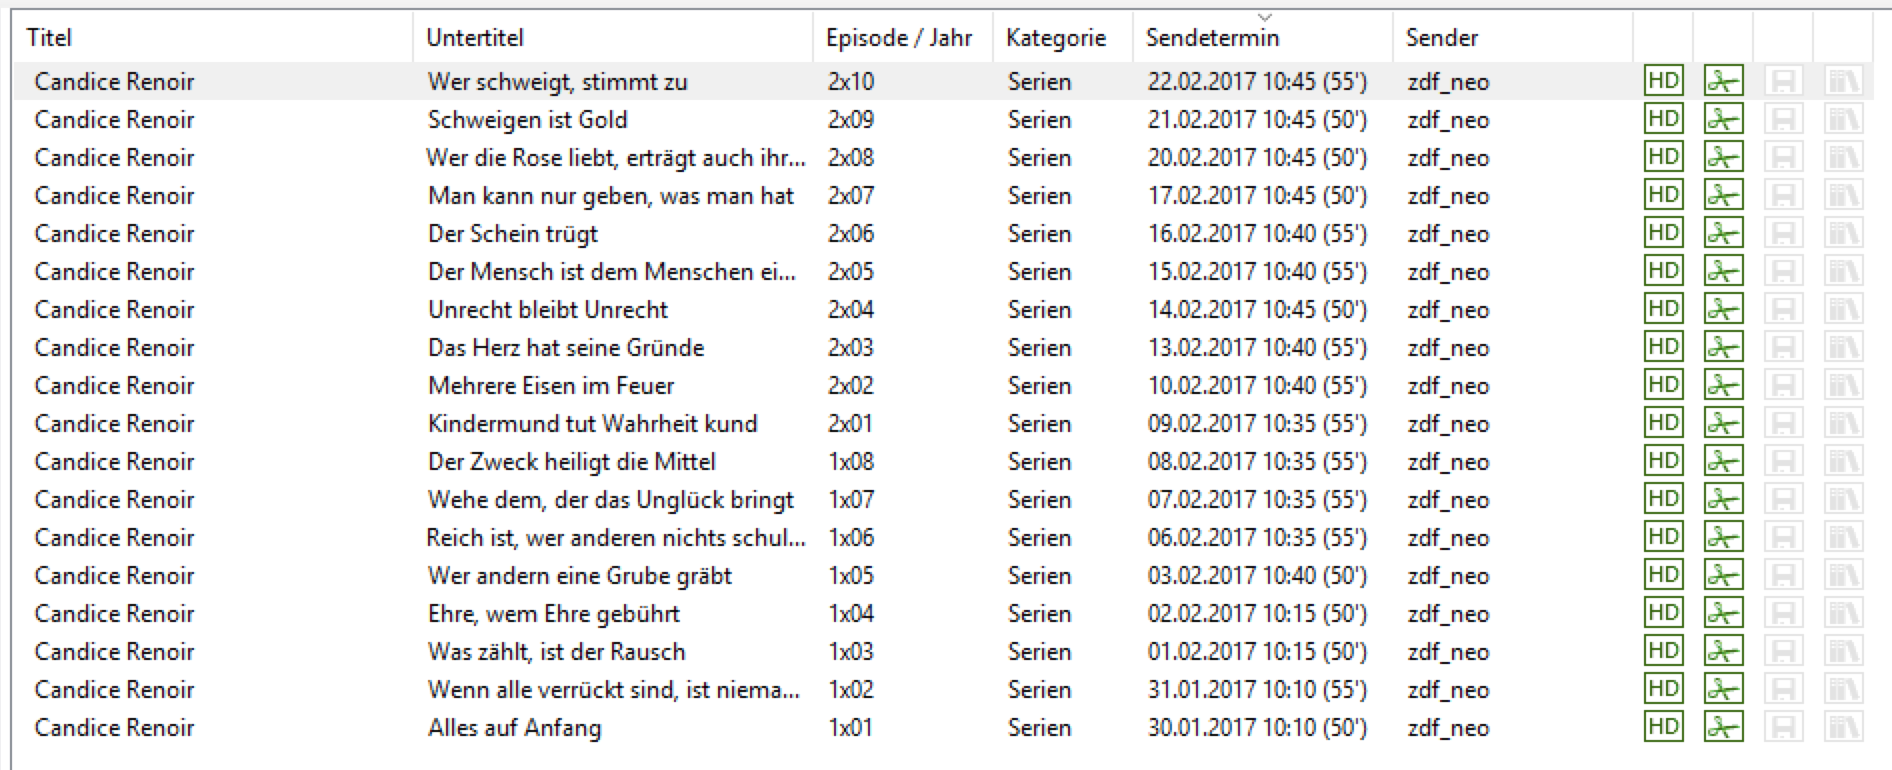The image size is (1892, 770).
Task: Select the episode Mehrere Eisen im Feuer
Action: coord(551,386)
